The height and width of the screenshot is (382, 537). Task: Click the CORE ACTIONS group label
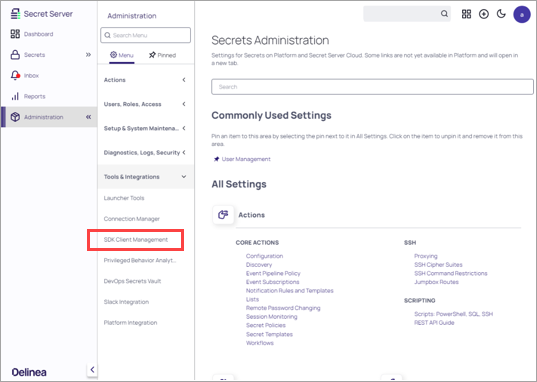coord(257,243)
